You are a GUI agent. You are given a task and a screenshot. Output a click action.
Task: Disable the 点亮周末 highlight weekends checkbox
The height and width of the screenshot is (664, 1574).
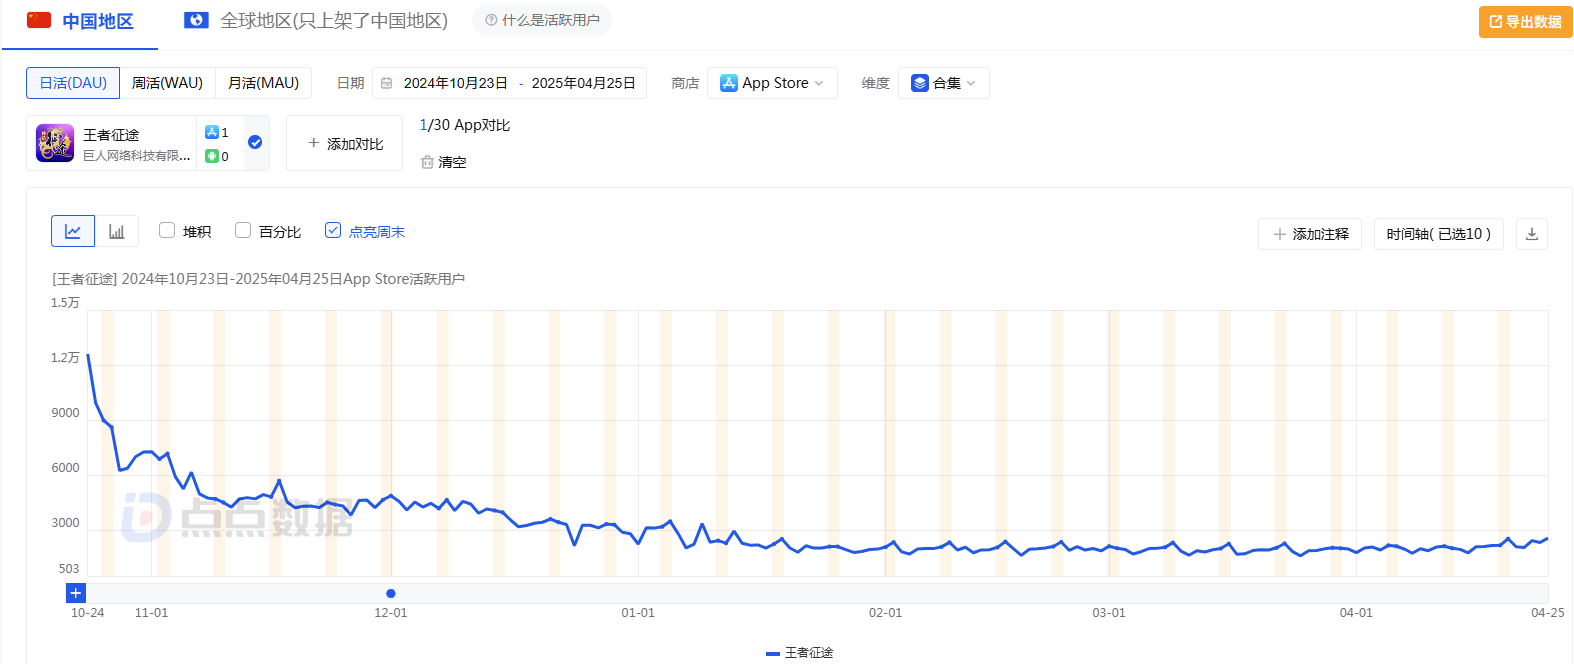tap(333, 231)
